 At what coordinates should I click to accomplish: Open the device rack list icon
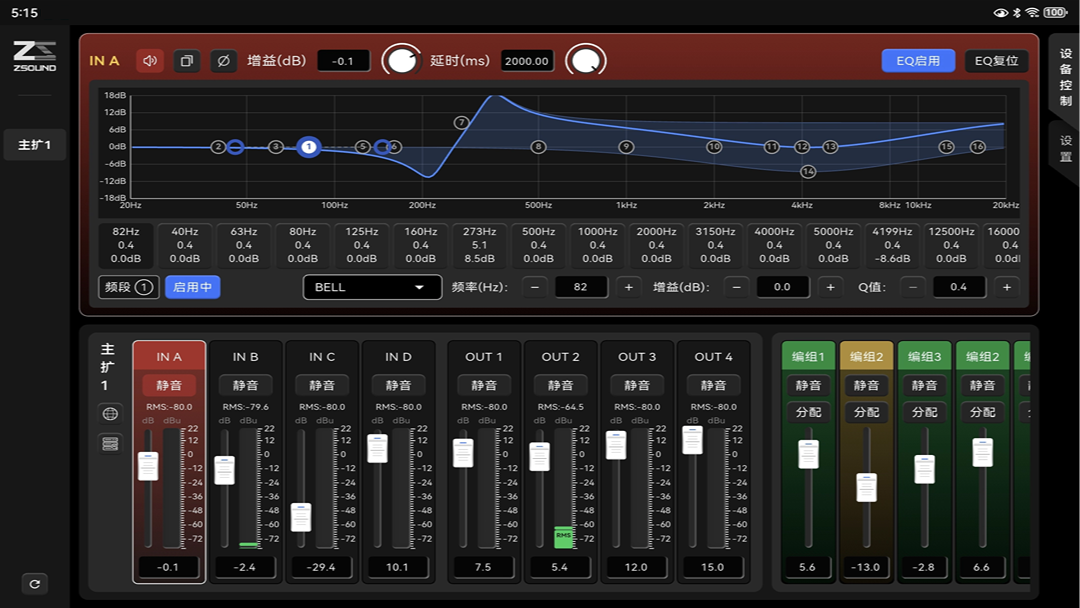pyautogui.click(x=111, y=443)
